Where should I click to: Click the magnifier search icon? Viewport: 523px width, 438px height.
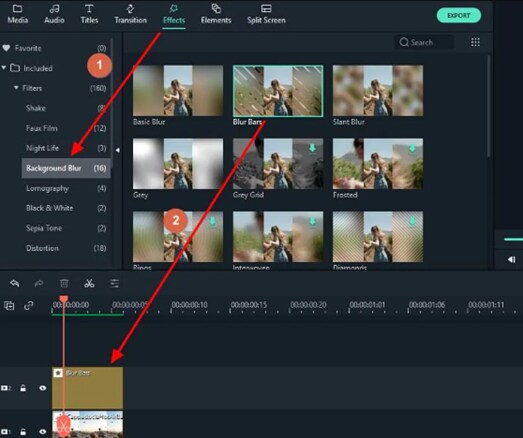pos(404,42)
